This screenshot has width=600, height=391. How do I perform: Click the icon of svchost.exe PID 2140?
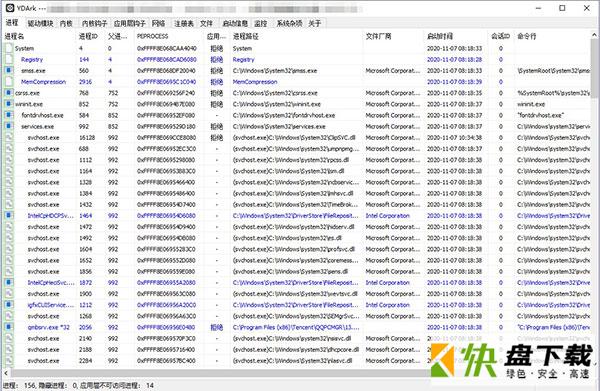(x=9, y=338)
